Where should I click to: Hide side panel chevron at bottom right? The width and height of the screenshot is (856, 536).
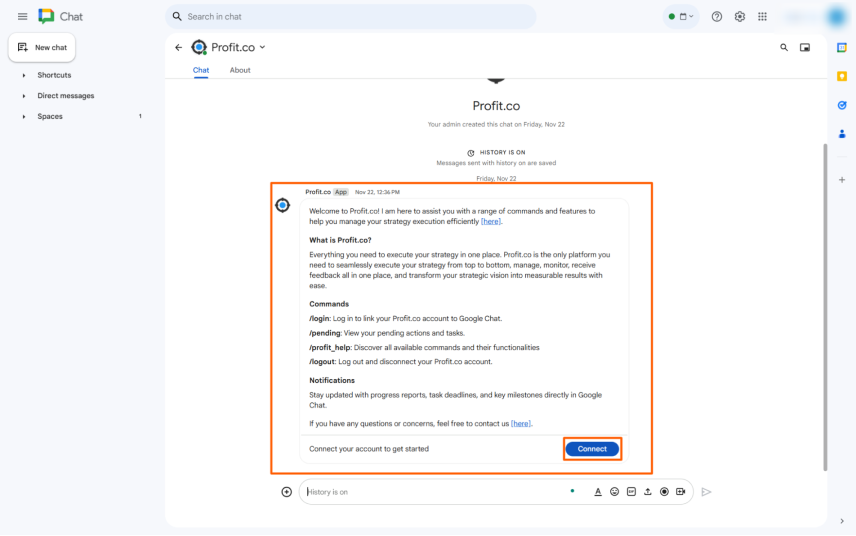point(842,521)
